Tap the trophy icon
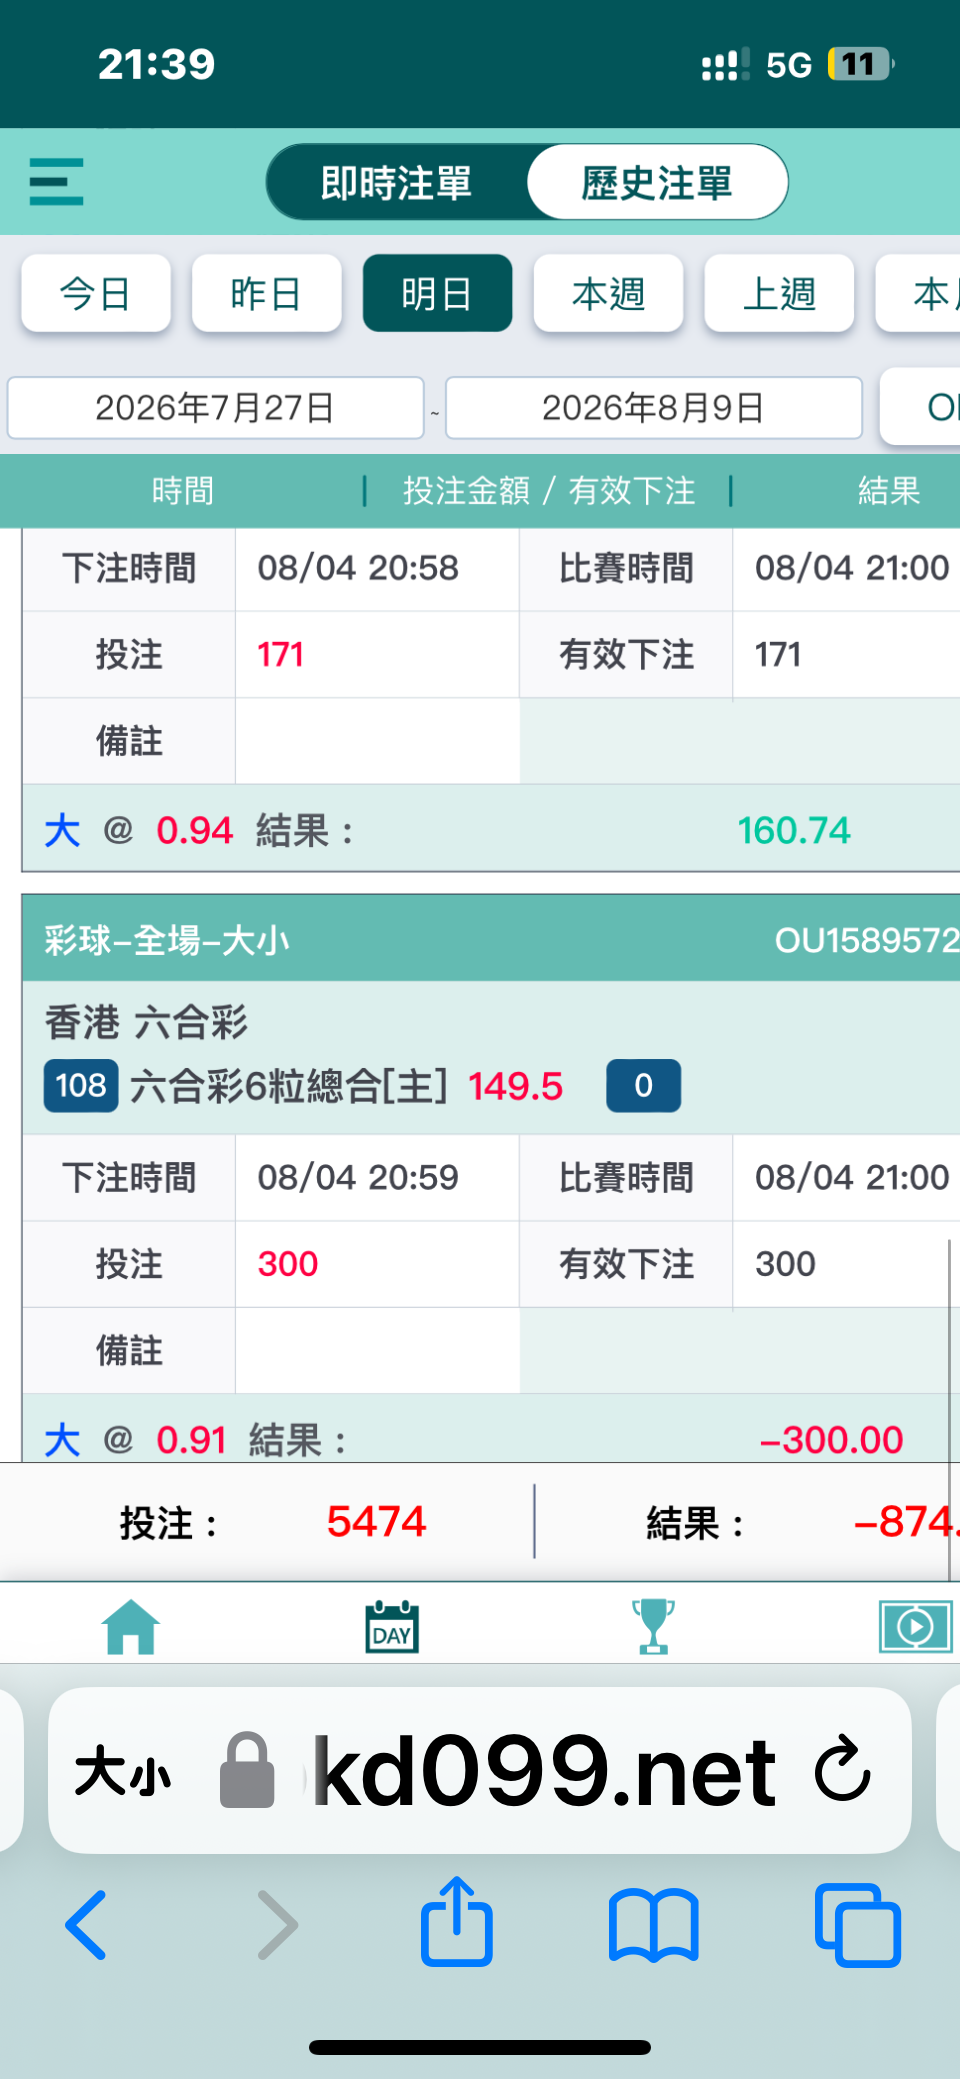 tap(653, 1626)
